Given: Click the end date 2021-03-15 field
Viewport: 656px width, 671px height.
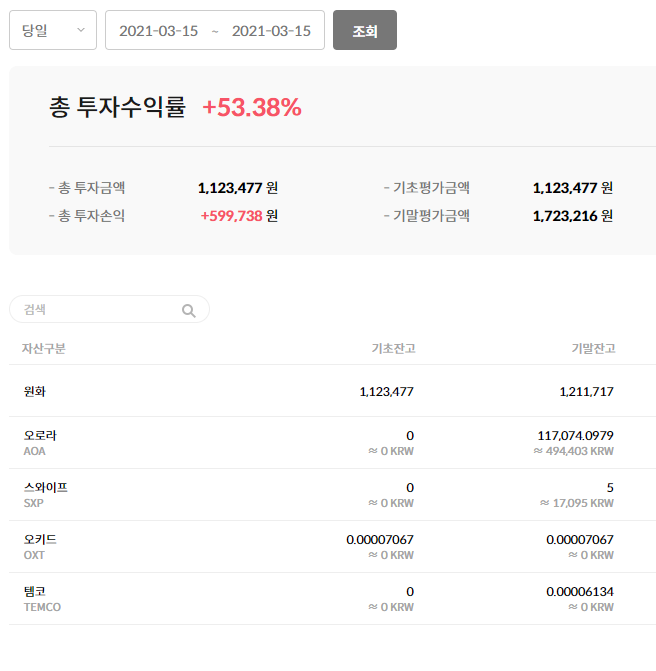Looking at the screenshot, I should pos(271,31).
